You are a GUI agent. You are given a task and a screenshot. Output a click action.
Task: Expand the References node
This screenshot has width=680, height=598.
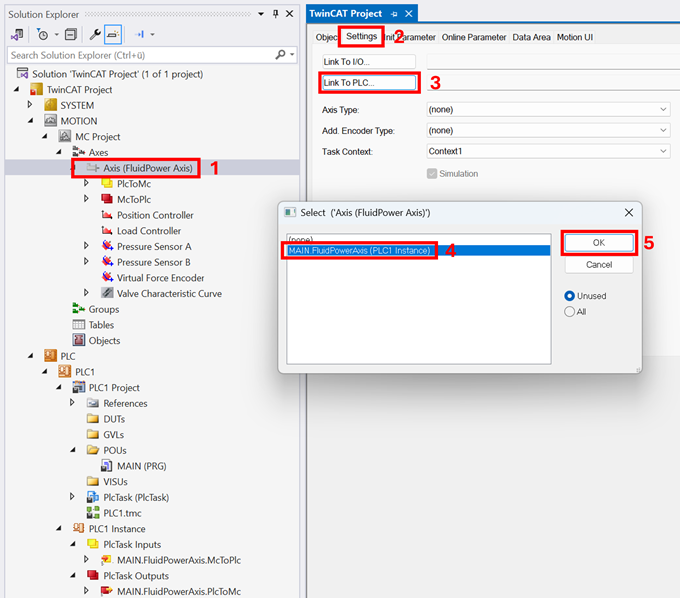tap(72, 402)
